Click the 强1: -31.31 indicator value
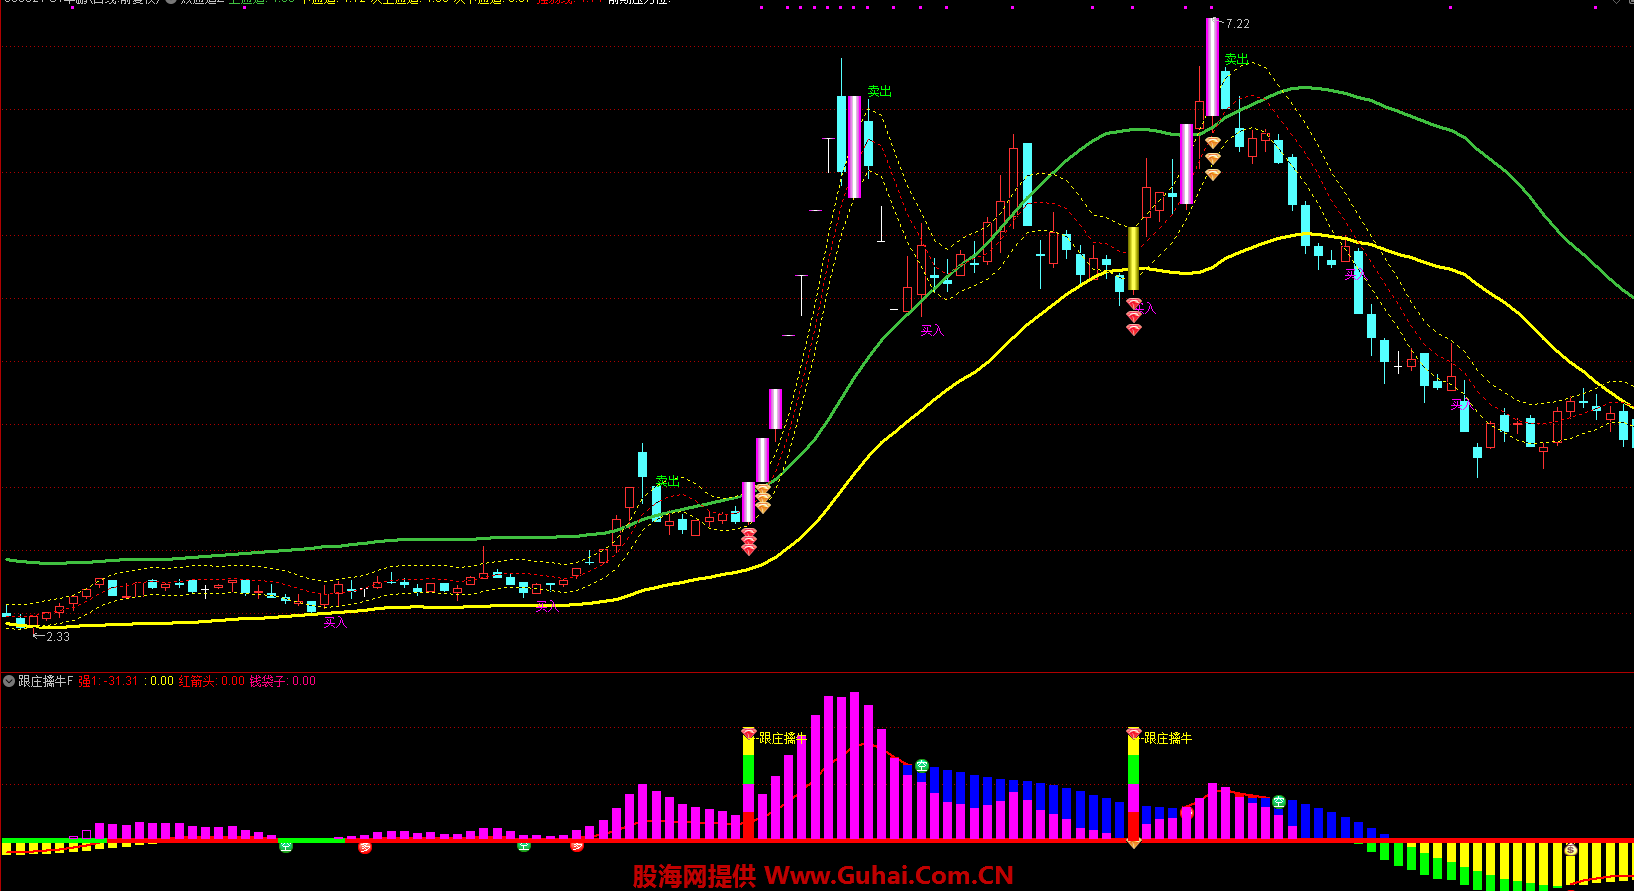1634x891 pixels. (108, 681)
